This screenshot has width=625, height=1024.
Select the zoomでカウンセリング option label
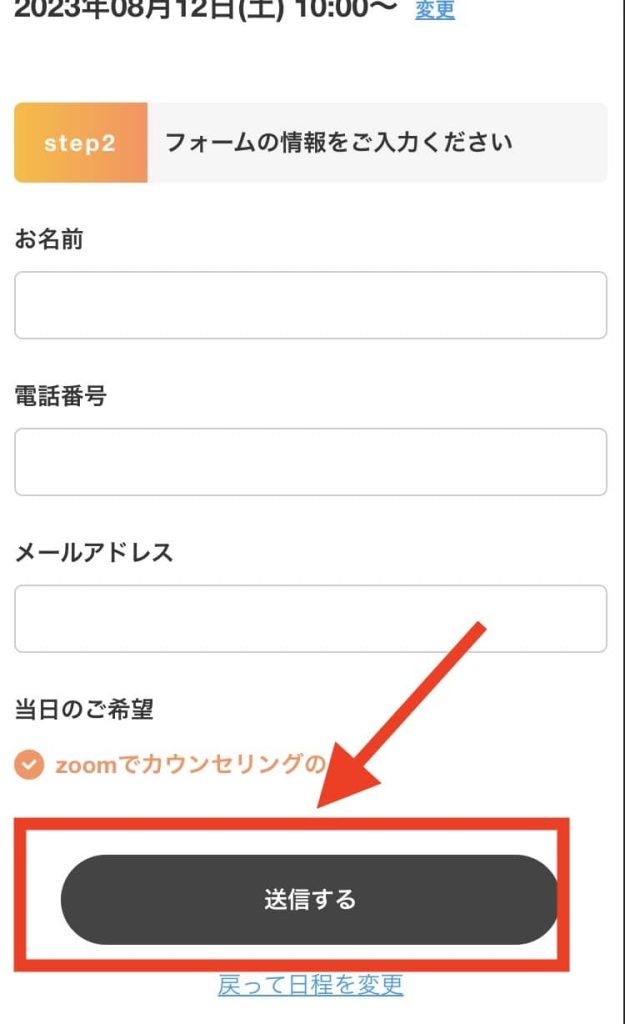click(190, 766)
